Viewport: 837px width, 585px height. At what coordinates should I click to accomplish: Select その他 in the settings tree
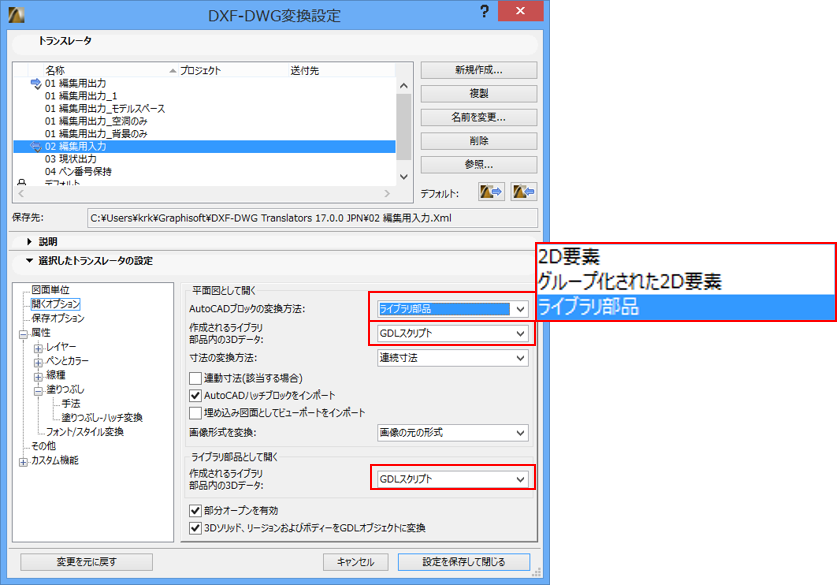43,446
